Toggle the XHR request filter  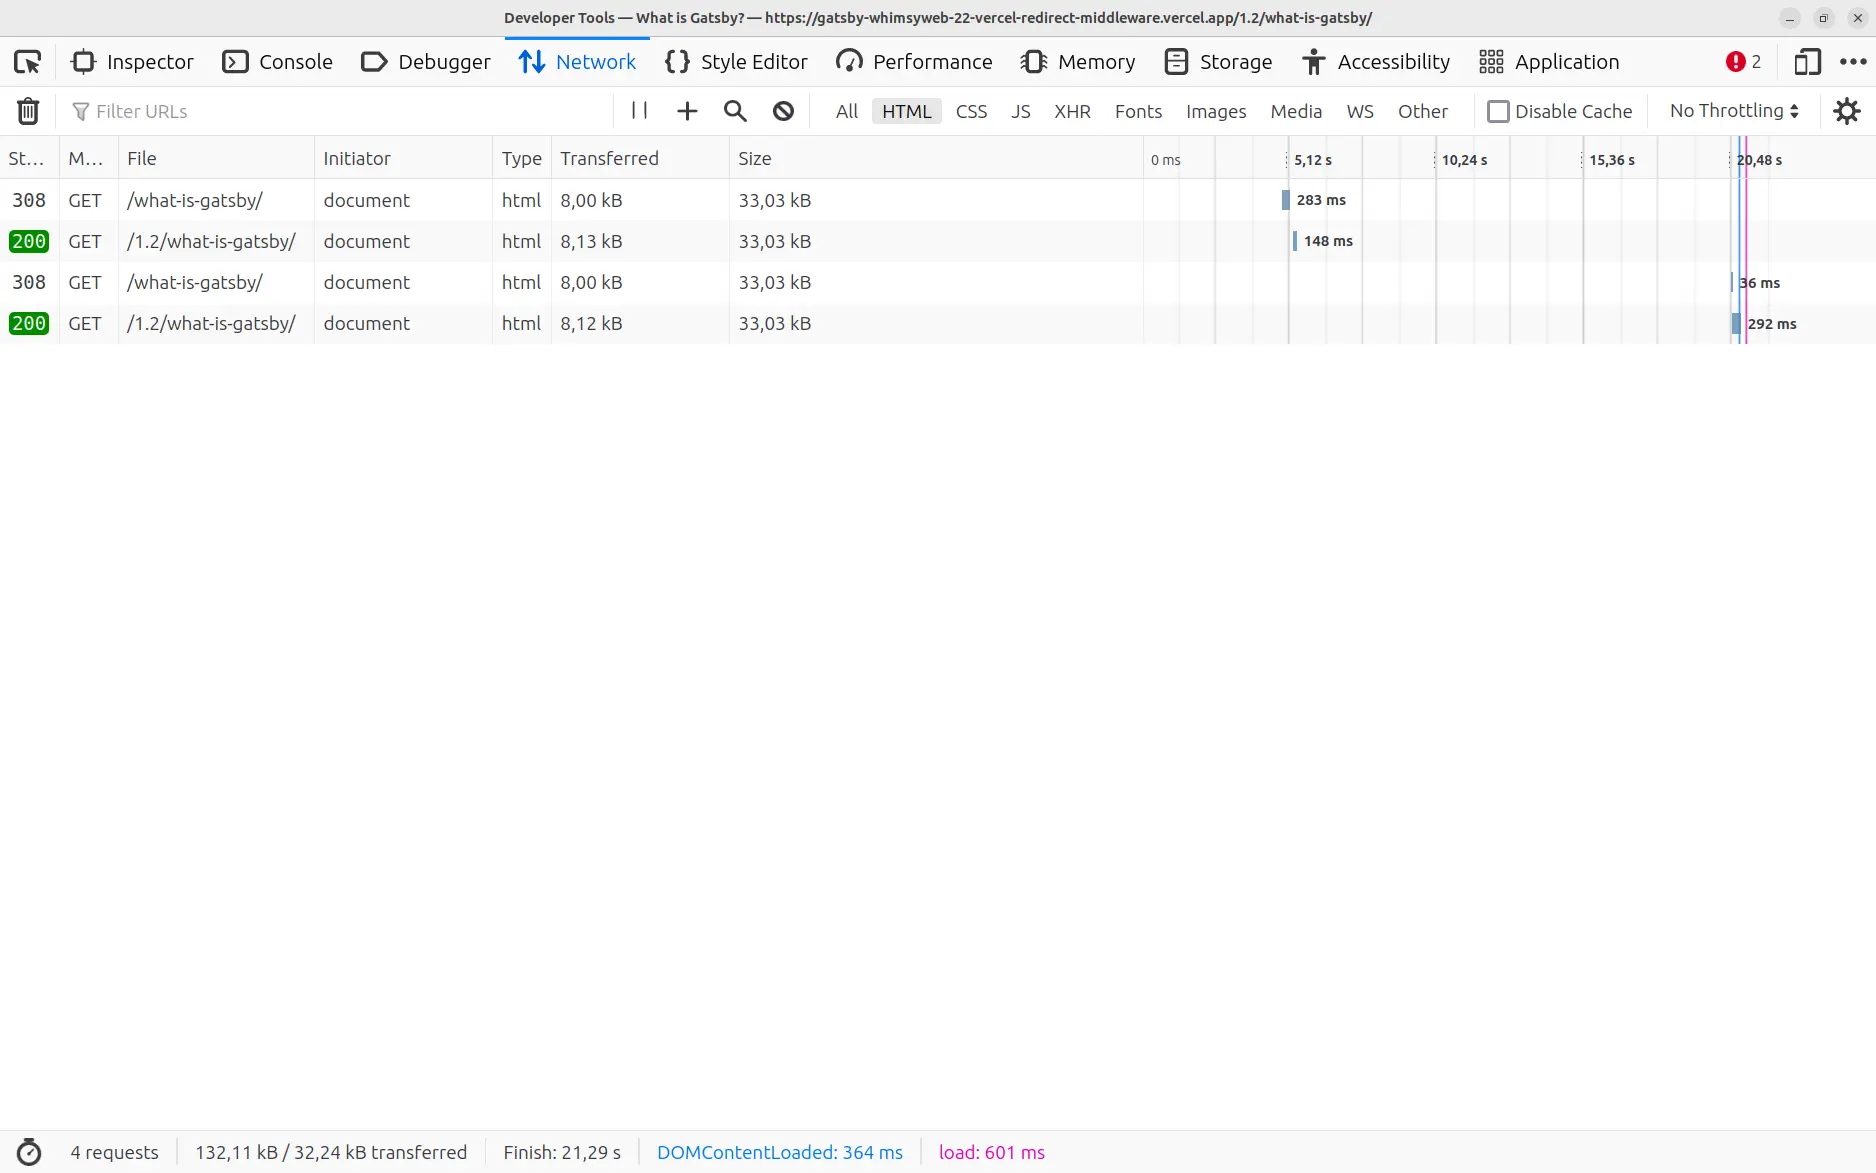[x=1072, y=111]
